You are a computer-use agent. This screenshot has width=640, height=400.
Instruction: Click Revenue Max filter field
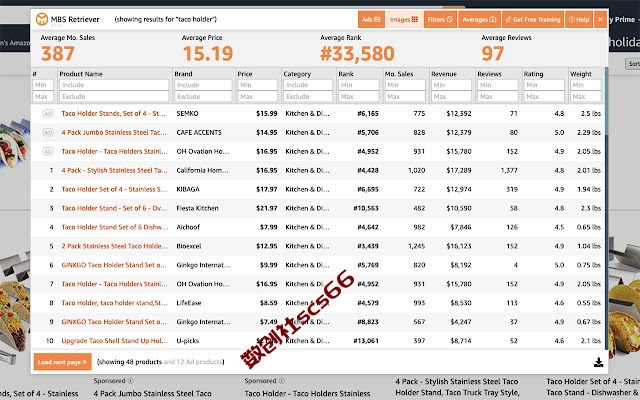451,96
